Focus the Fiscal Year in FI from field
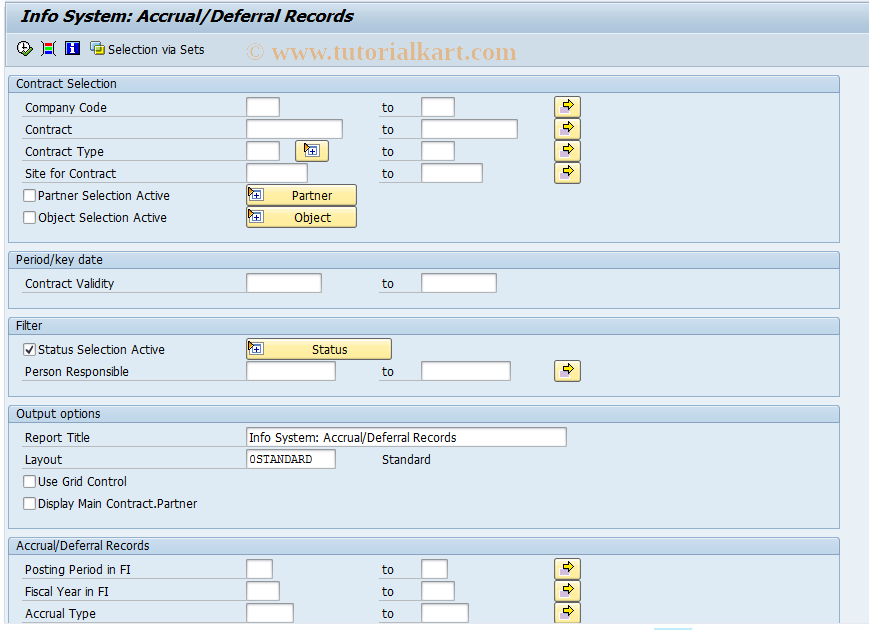 [263, 591]
